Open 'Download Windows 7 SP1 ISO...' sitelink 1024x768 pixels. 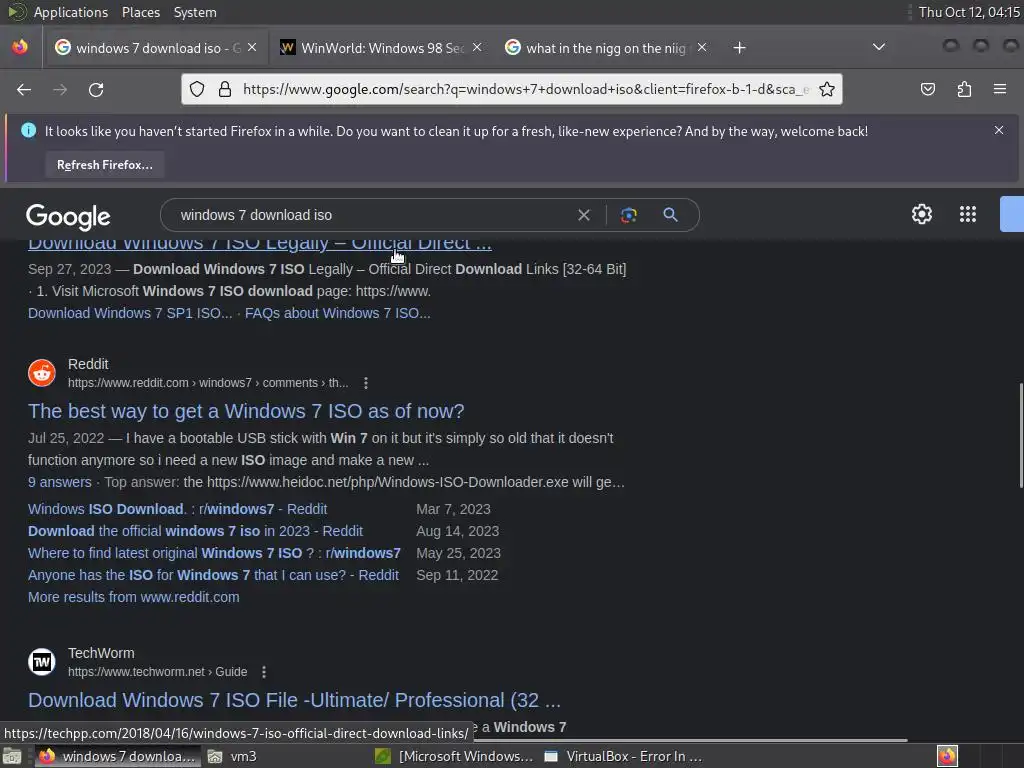[130, 313]
